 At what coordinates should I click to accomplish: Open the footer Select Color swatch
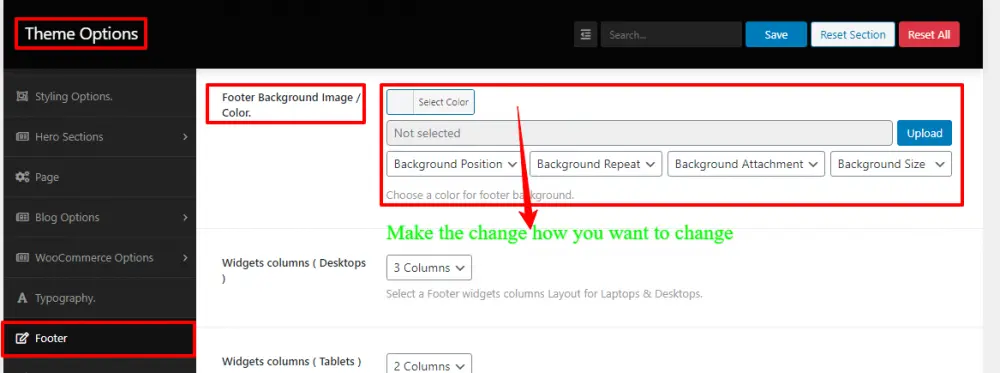pos(430,102)
